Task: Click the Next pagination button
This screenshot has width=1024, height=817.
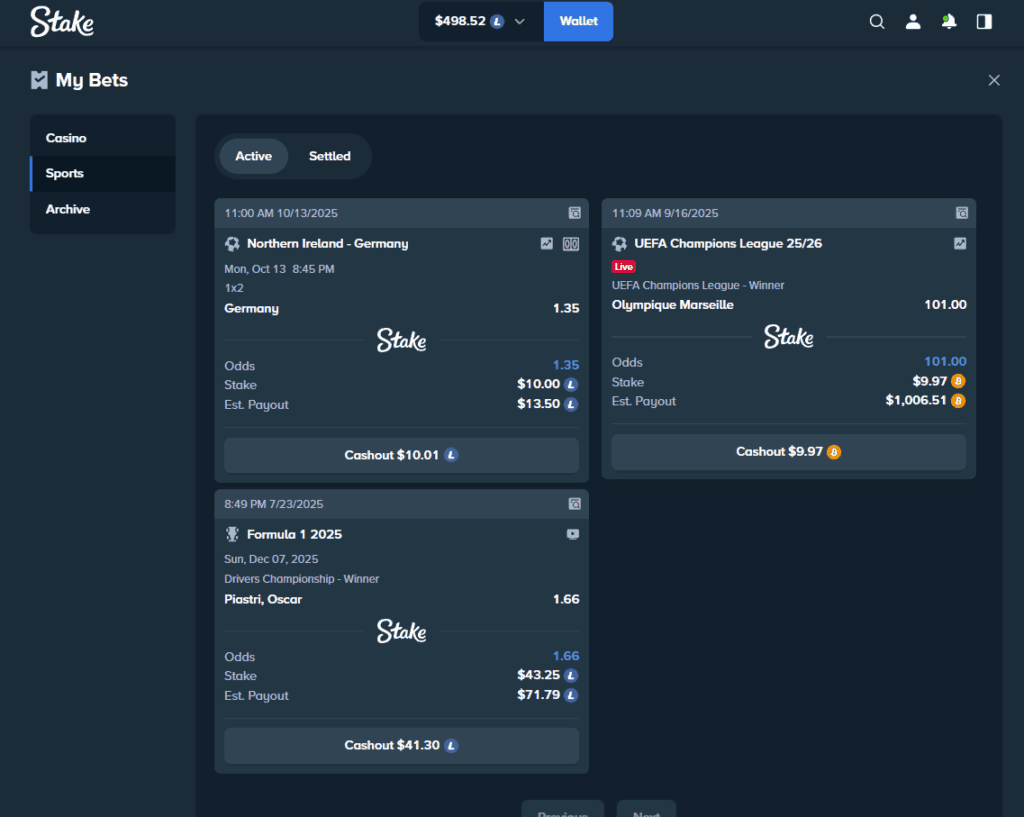Action: [x=646, y=812]
